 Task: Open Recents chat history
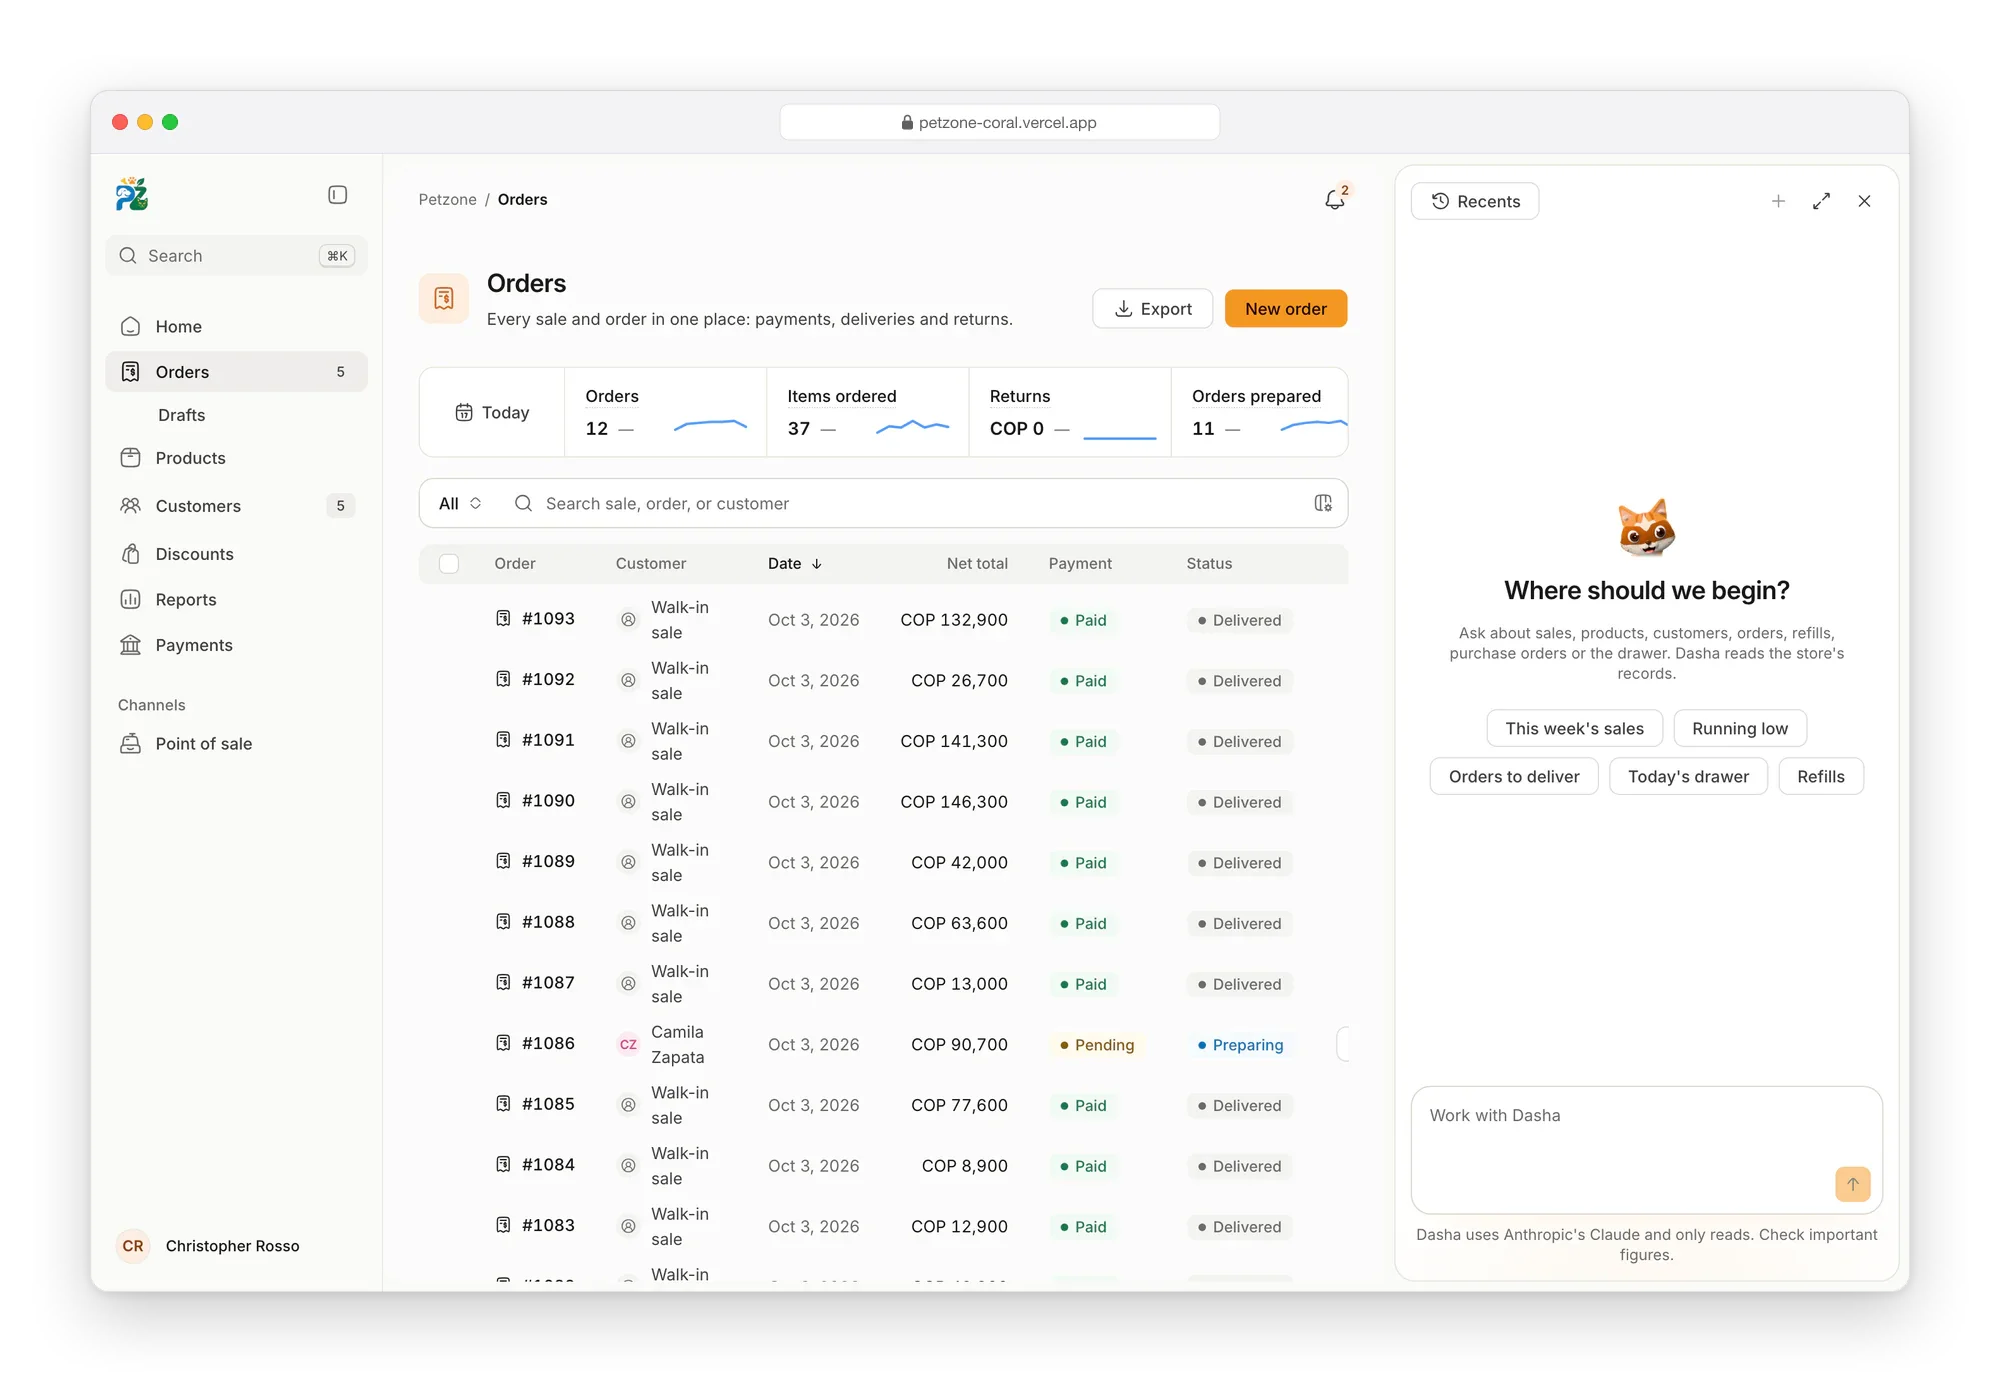point(1475,201)
